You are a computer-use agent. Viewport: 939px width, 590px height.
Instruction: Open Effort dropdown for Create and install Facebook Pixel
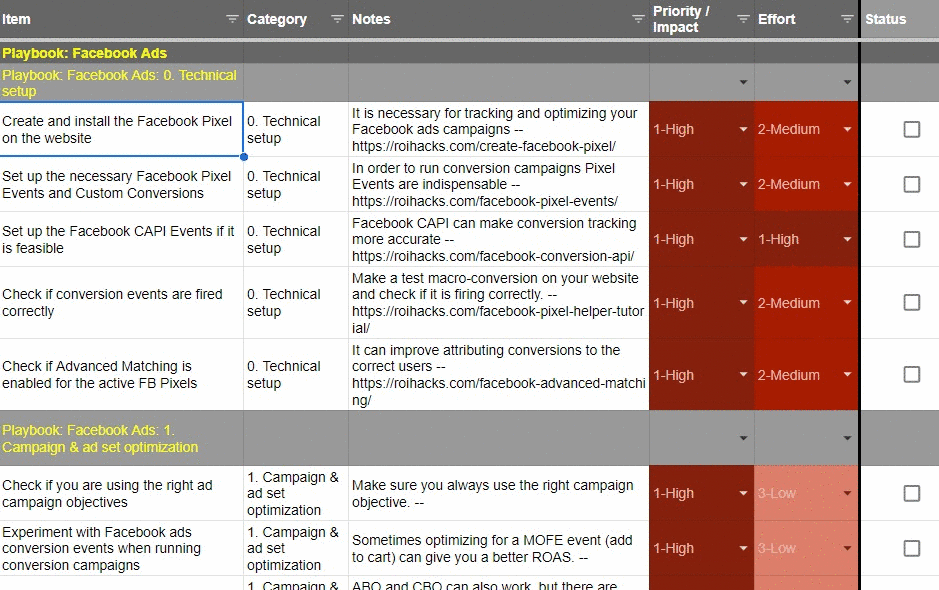point(847,129)
